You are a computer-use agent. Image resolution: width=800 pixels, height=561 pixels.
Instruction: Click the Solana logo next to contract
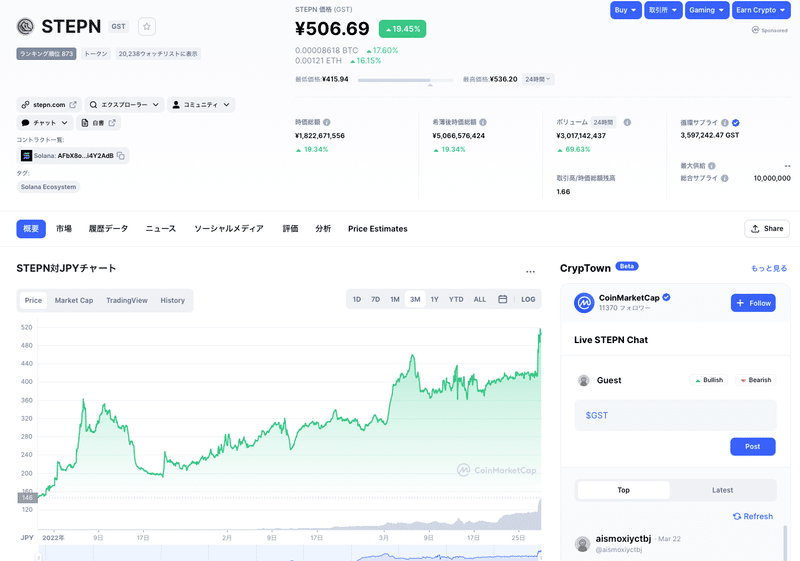(27, 156)
